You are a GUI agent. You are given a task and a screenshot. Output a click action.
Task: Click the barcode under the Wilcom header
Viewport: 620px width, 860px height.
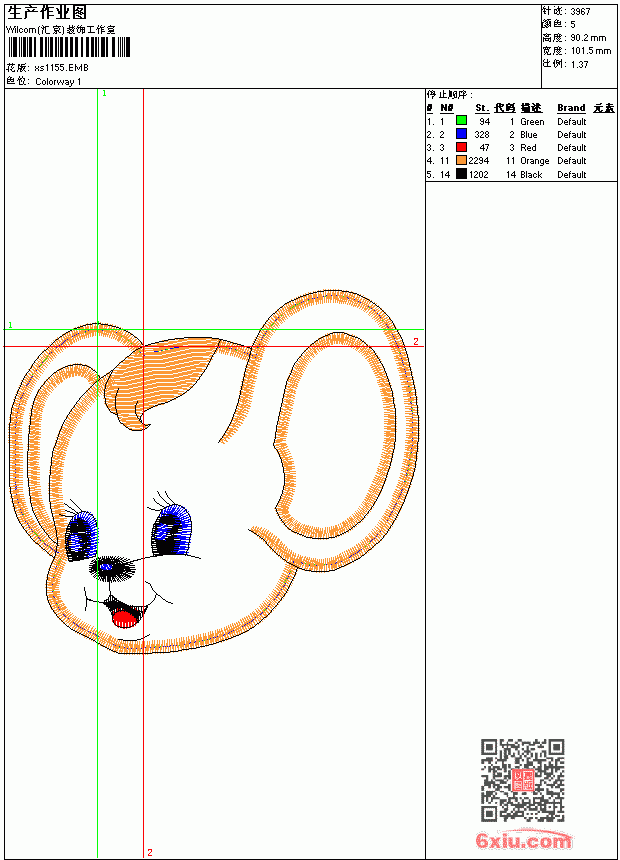pos(69,47)
